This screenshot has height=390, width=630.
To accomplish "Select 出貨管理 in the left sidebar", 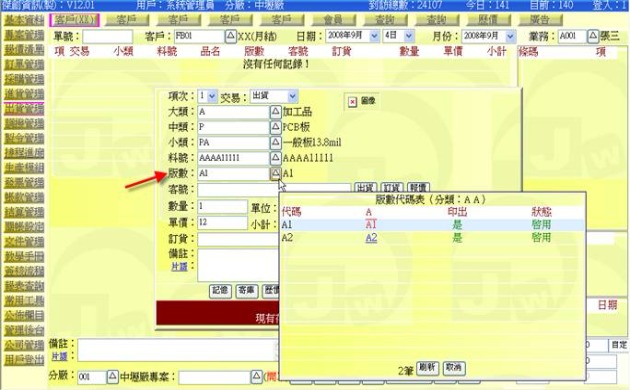I will [24, 108].
